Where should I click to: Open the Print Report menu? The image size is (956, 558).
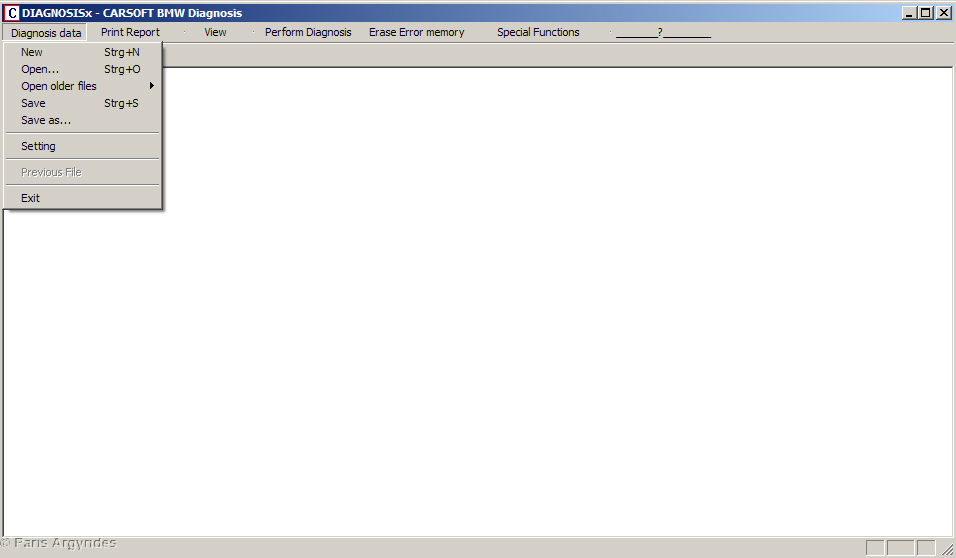coord(130,32)
